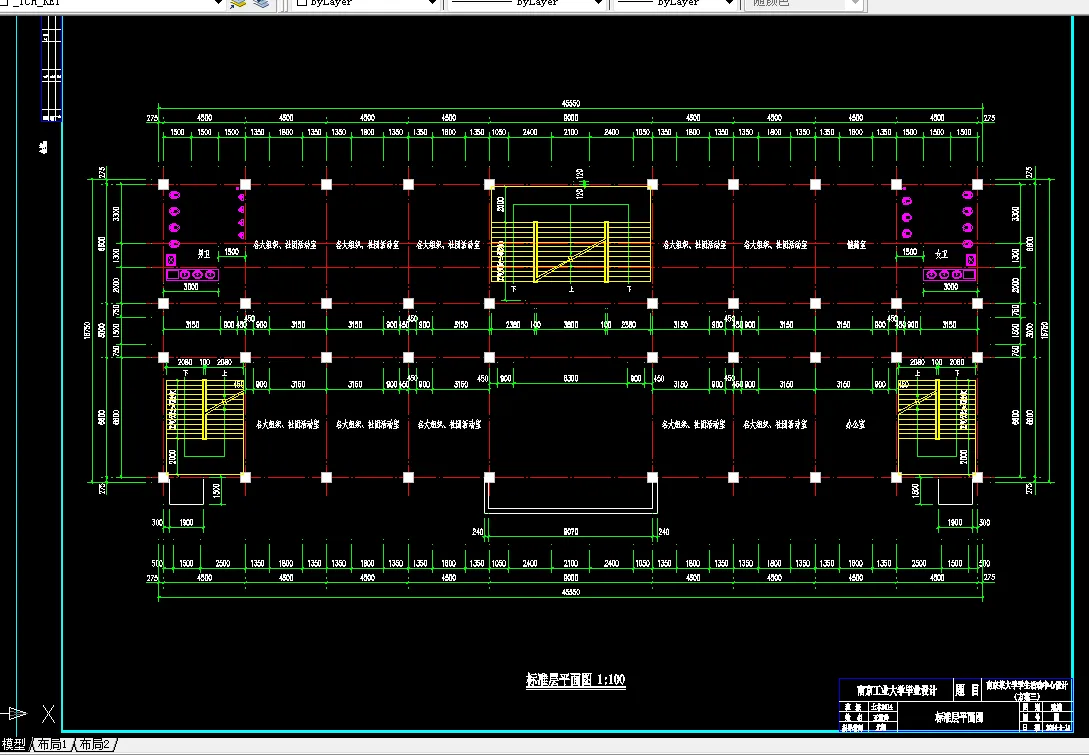Select the left overall height dimension 18750
1089x755 pixels.
[x=88, y=330]
